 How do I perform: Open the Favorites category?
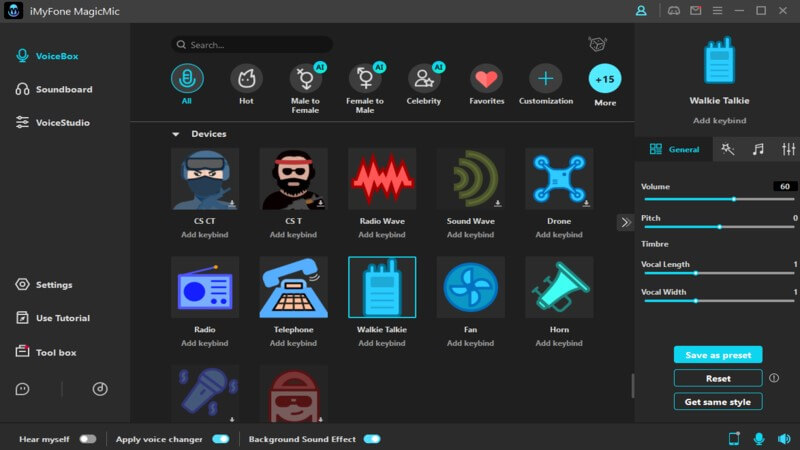click(486, 85)
